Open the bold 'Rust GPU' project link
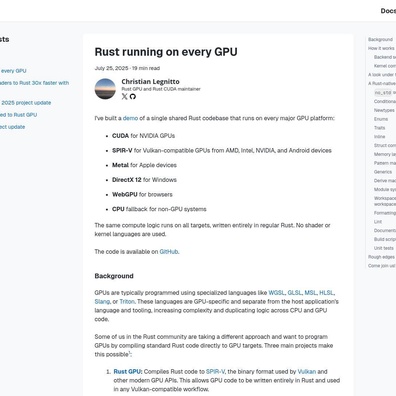Viewport: 396px width, 396px height. [127, 371]
